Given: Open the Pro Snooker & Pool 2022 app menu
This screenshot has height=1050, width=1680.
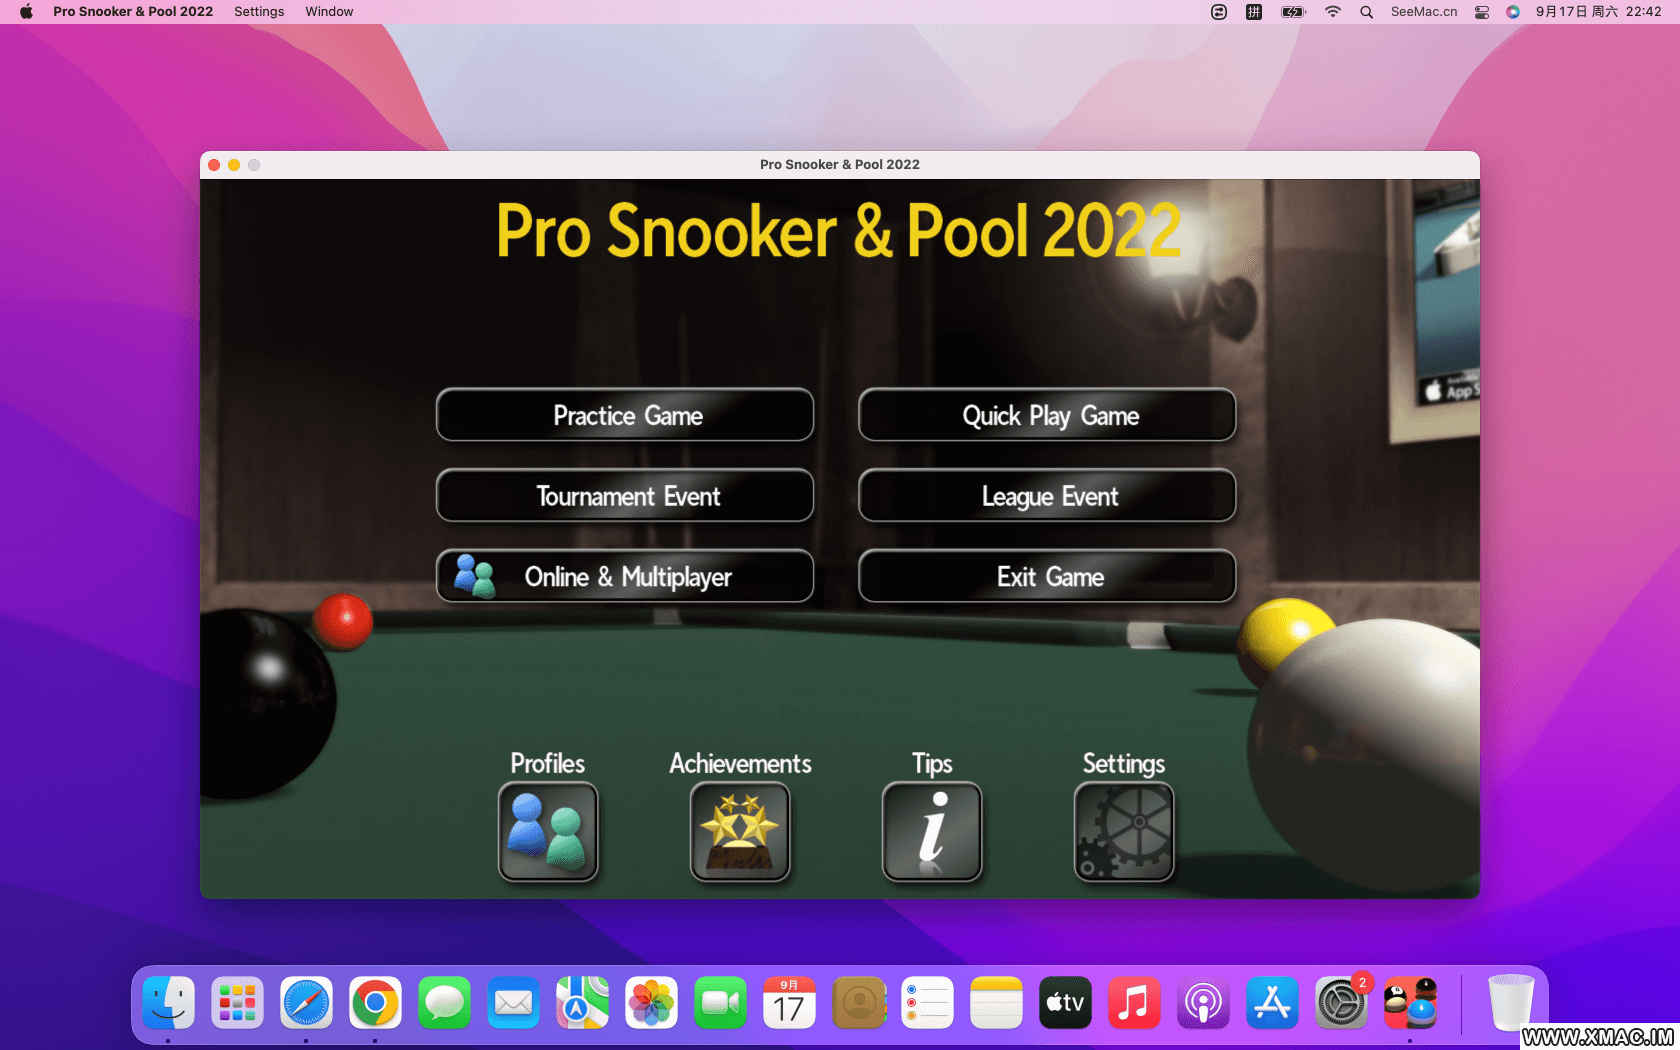Looking at the screenshot, I should pyautogui.click(x=133, y=12).
